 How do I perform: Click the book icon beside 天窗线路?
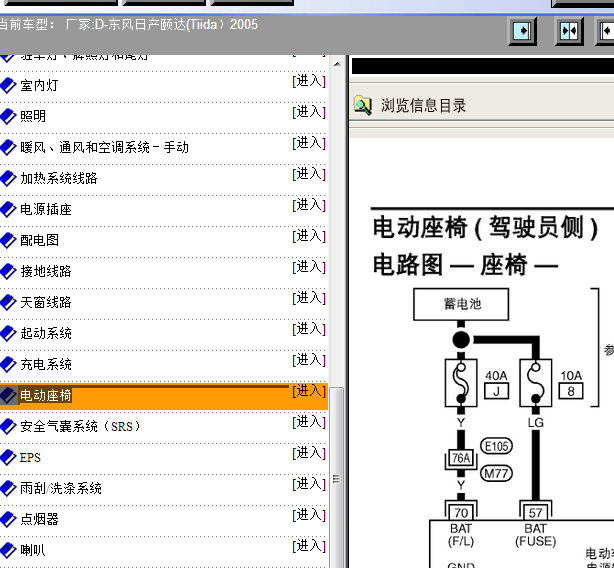pyautogui.click(x=8, y=302)
